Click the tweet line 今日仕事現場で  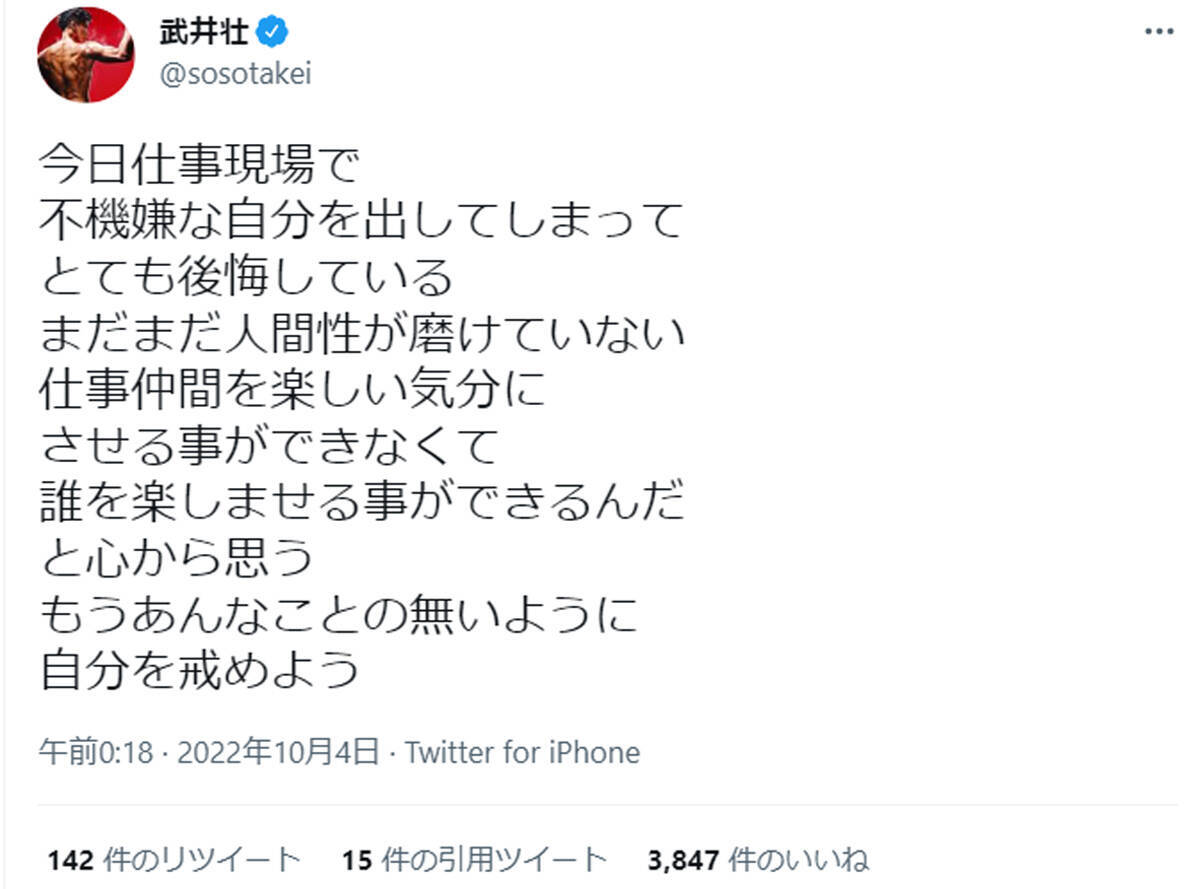click(x=198, y=164)
